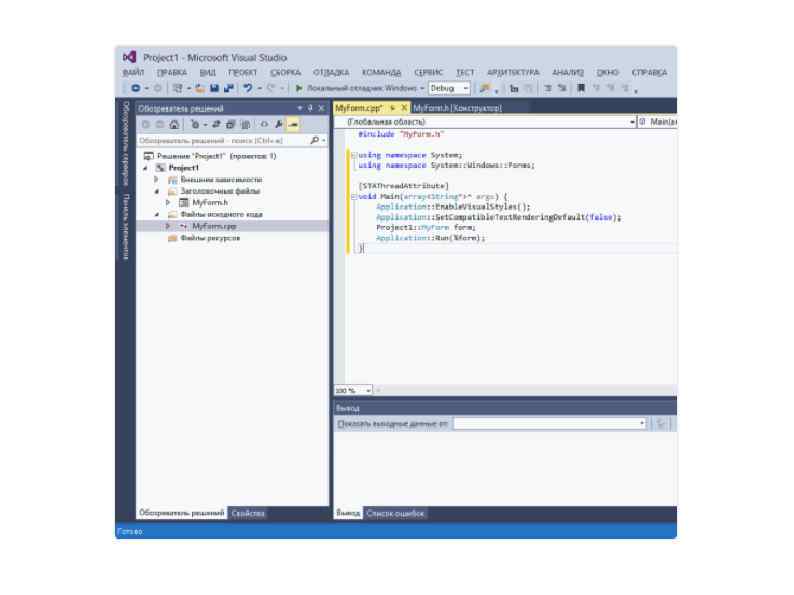Click the Refresh icon in Solution Explorer toolbar

[x=216, y=124]
